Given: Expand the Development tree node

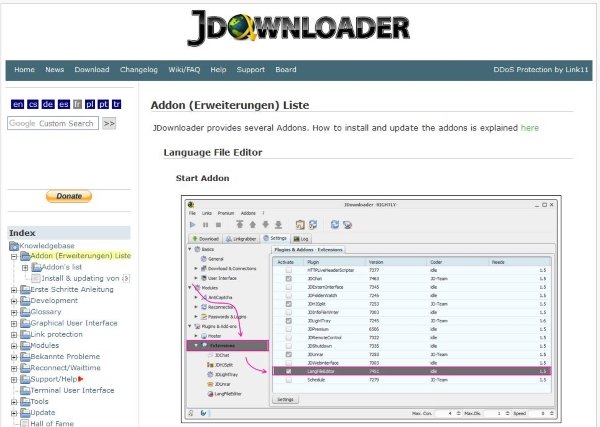Looking at the screenshot, I should (14, 301).
